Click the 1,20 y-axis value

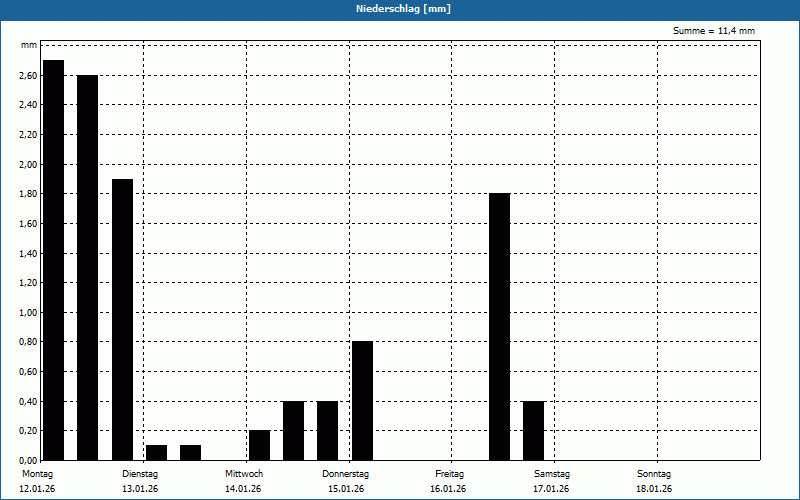coord(29,283)
